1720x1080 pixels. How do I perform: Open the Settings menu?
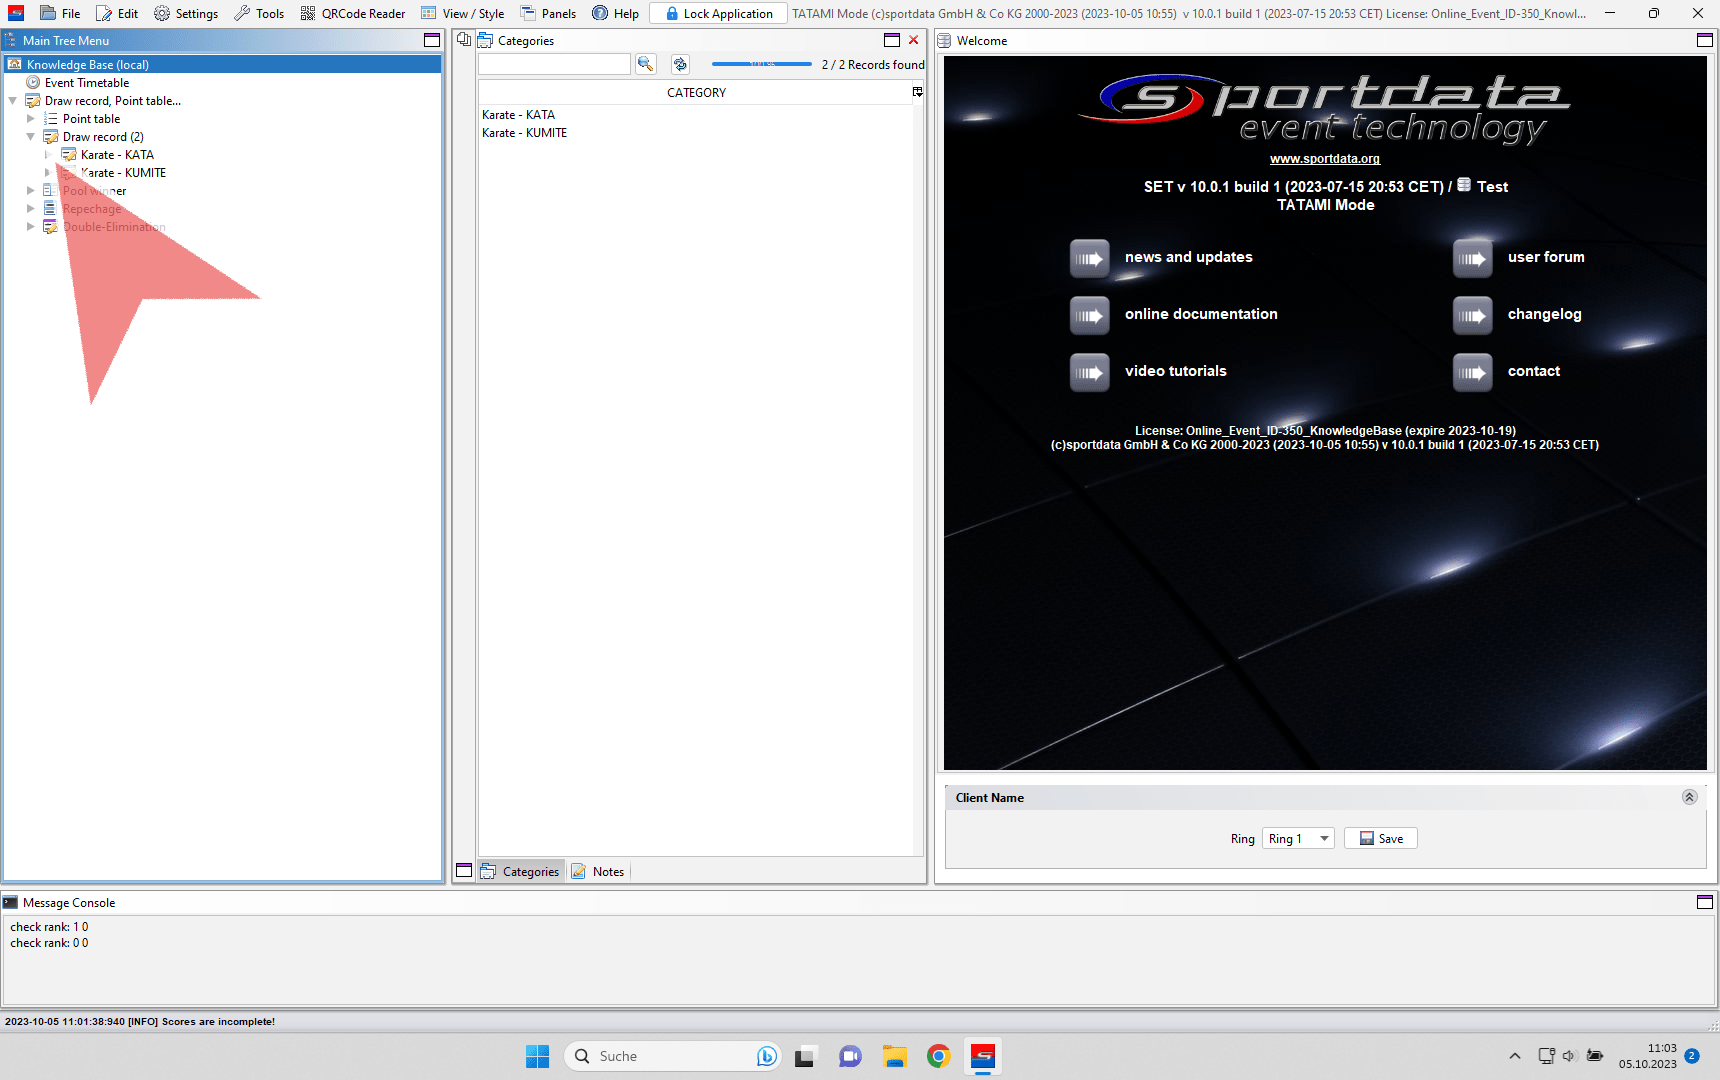click(x=186, y=14)
